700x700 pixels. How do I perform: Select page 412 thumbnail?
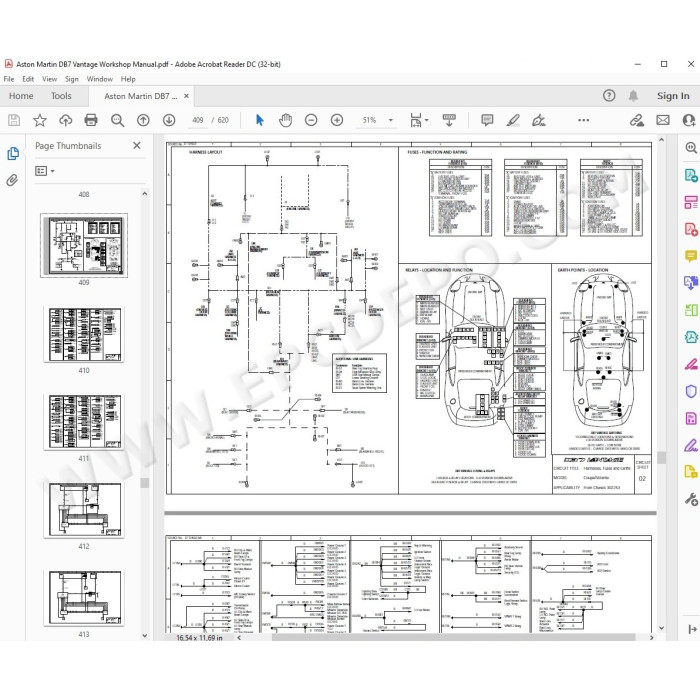[84, 510]
